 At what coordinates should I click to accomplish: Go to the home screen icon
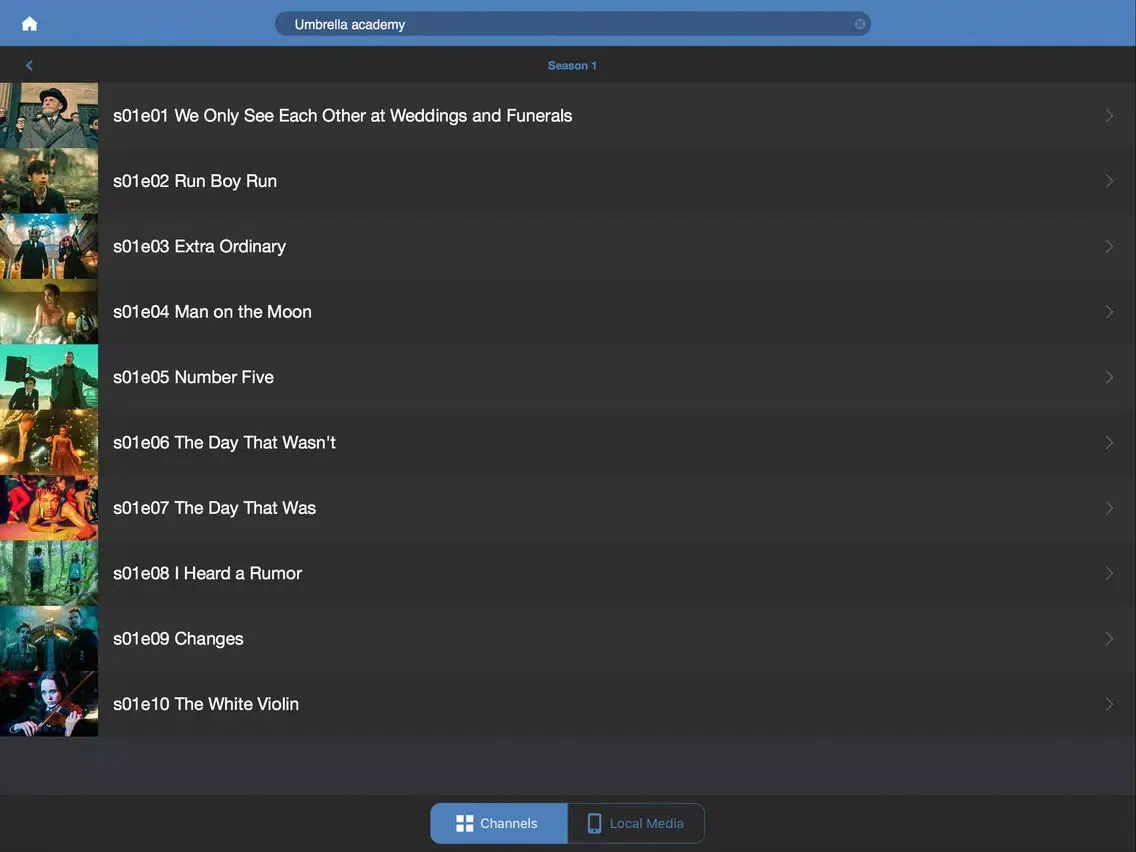(x=30, y=24)
